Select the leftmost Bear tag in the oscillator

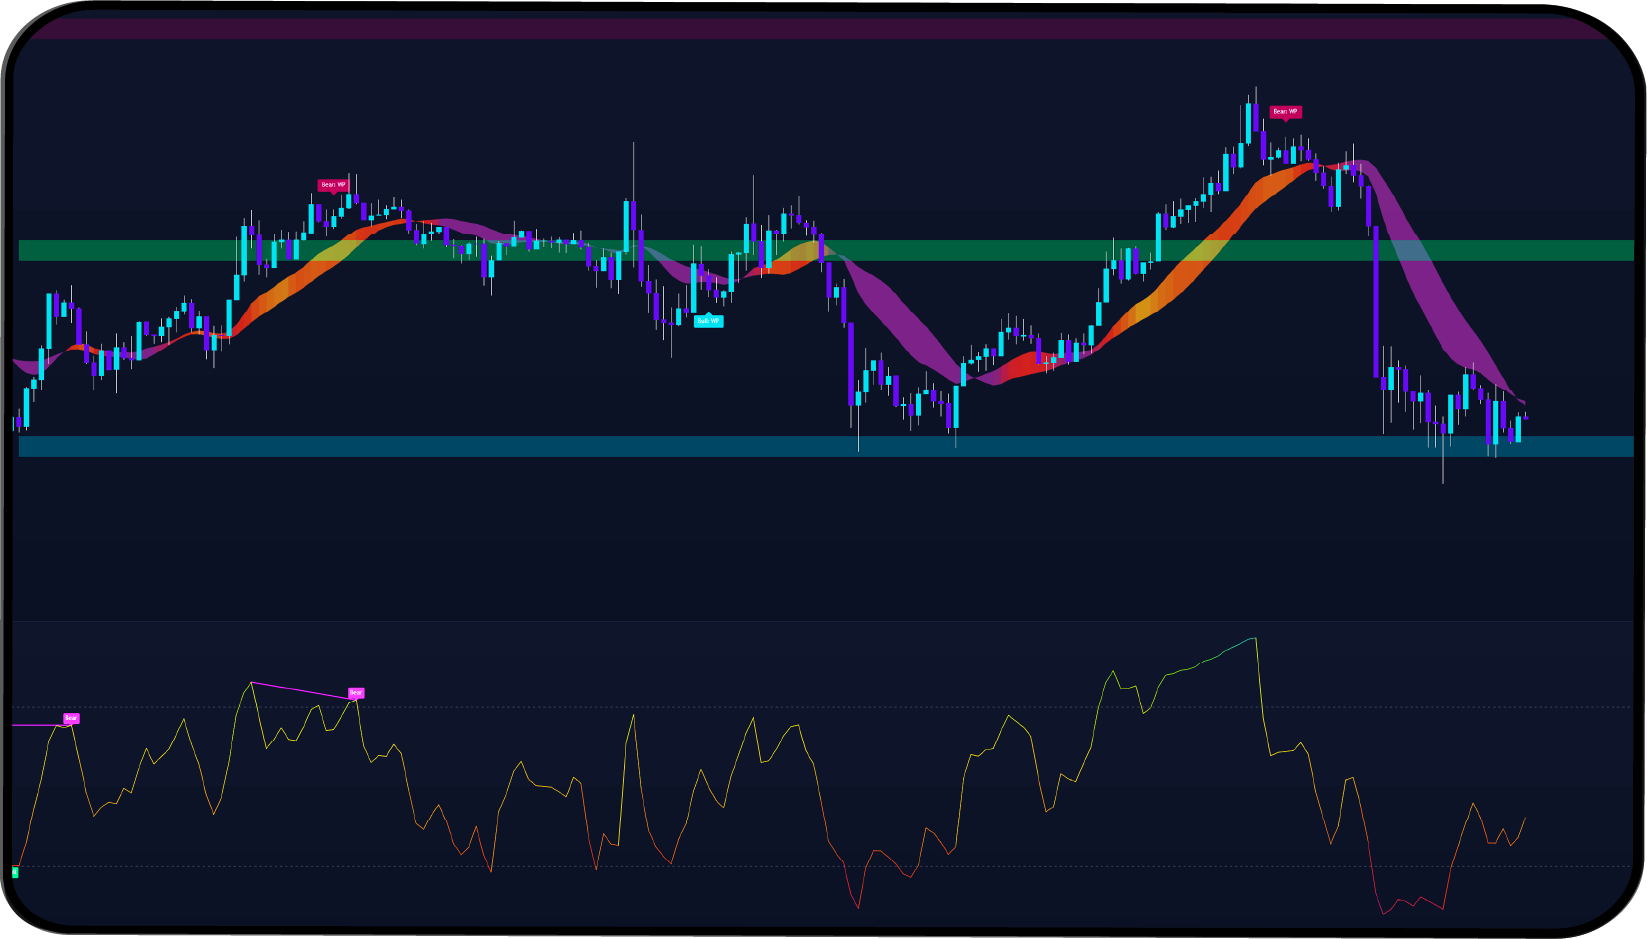pyautogui.click(x=71, y=718)
